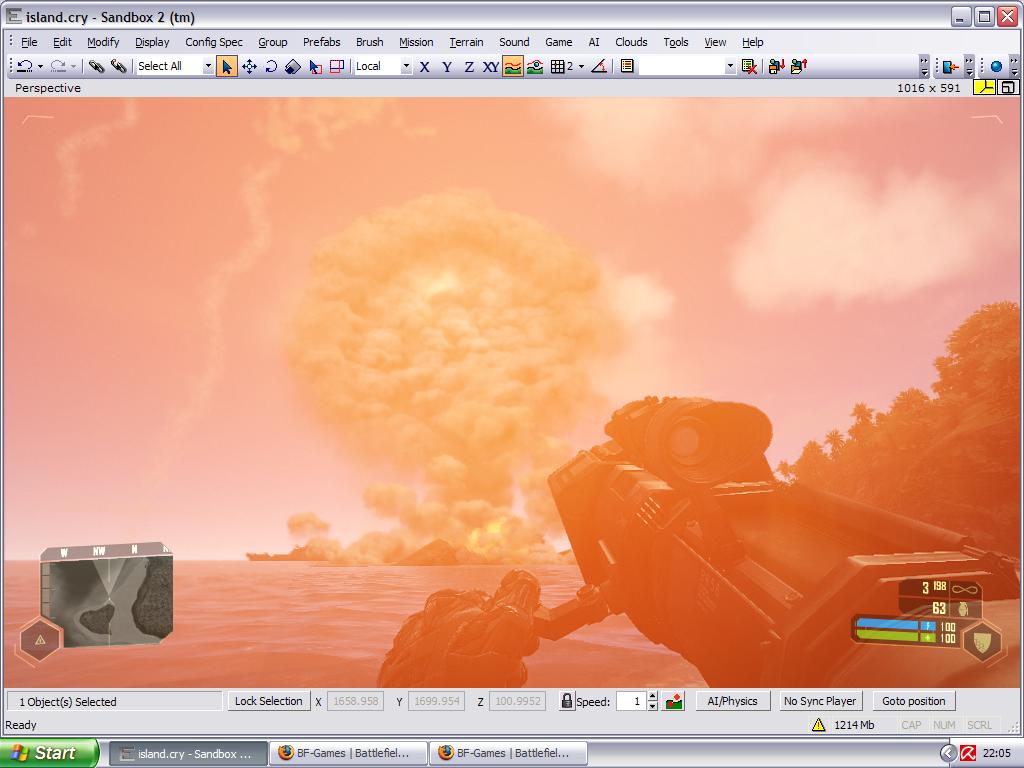Click the red antivirus tray icon
Image resolution: width=1024 pixels, height=768 pixels.
pyautogui.click(x=967, y=753)
